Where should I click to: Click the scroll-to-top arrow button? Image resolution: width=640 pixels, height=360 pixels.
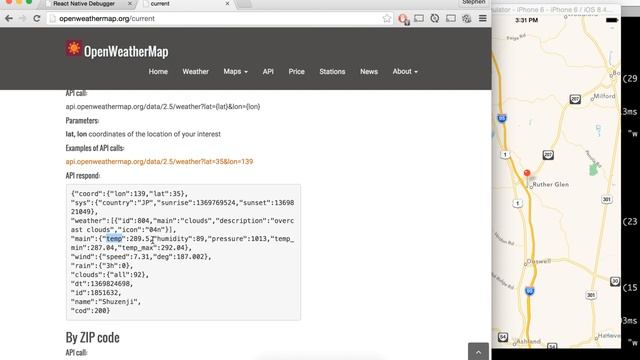click(478, 351)
